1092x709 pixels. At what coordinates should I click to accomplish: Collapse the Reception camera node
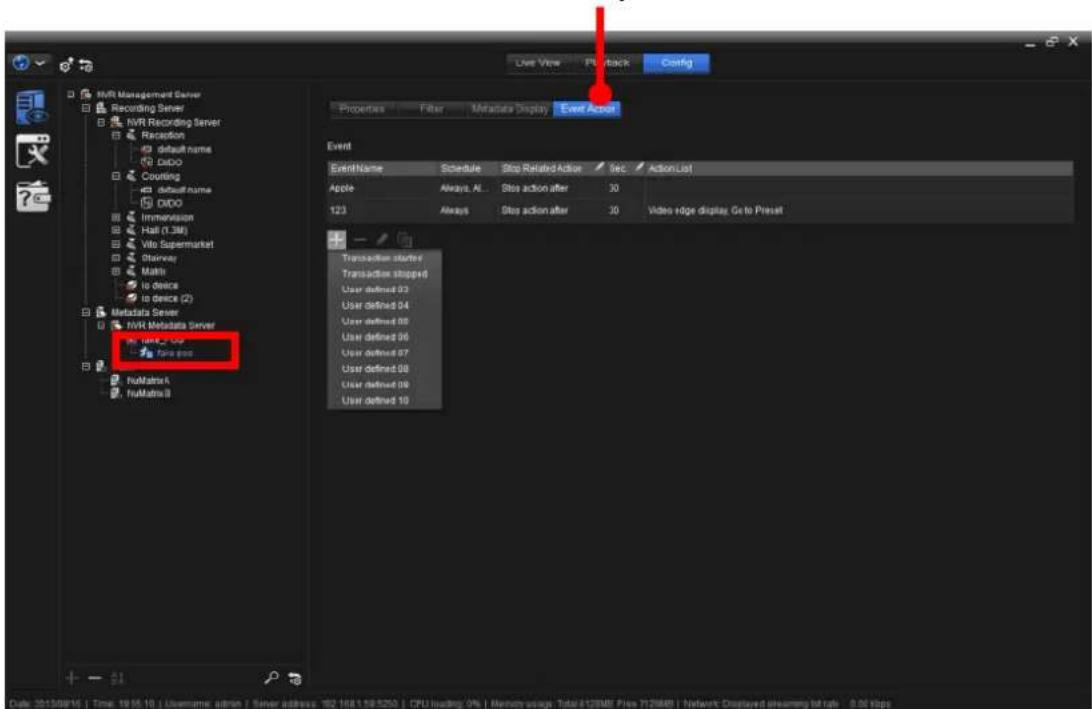click(116, 135)
